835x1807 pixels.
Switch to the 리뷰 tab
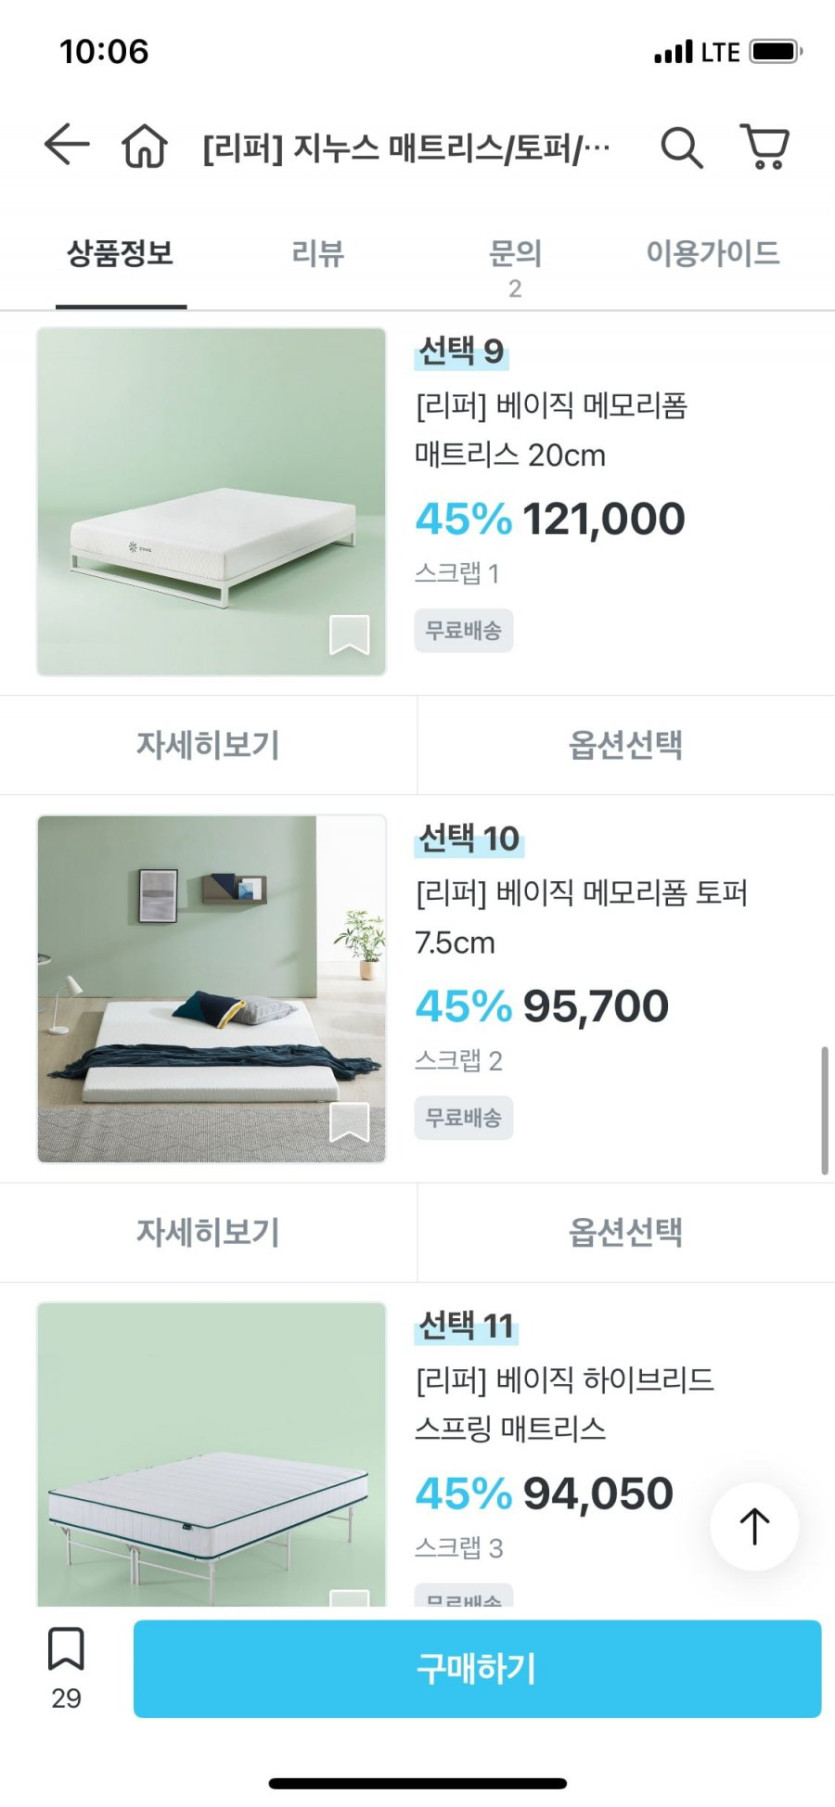tap(318, 254)
